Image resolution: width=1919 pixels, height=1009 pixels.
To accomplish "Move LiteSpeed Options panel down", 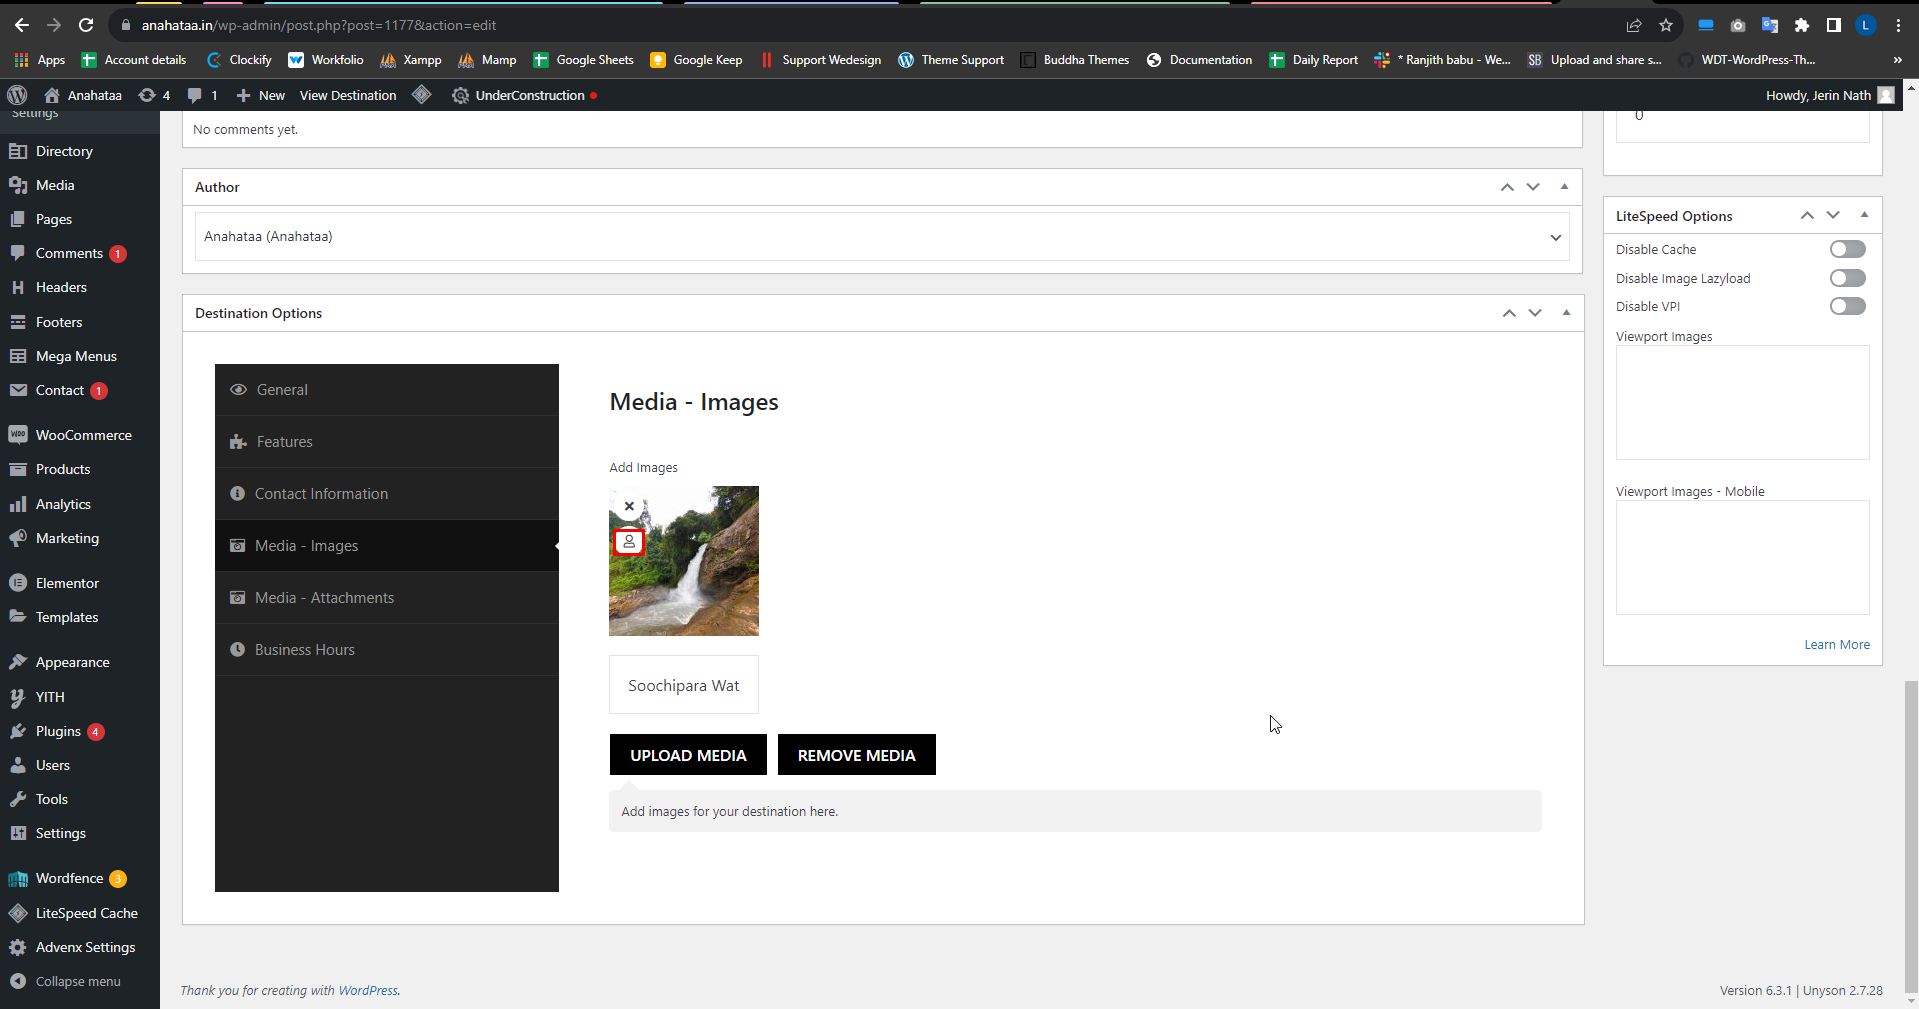I will 1833,215.
